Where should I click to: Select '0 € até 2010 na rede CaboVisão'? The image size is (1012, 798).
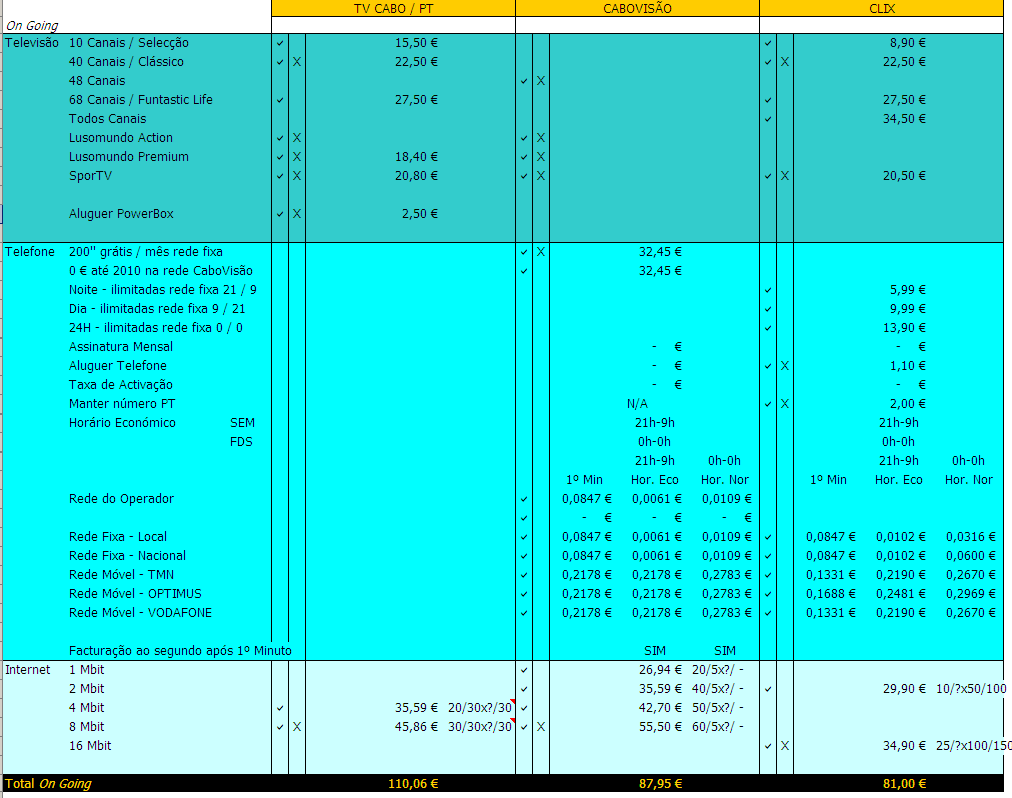coord(161,271)
